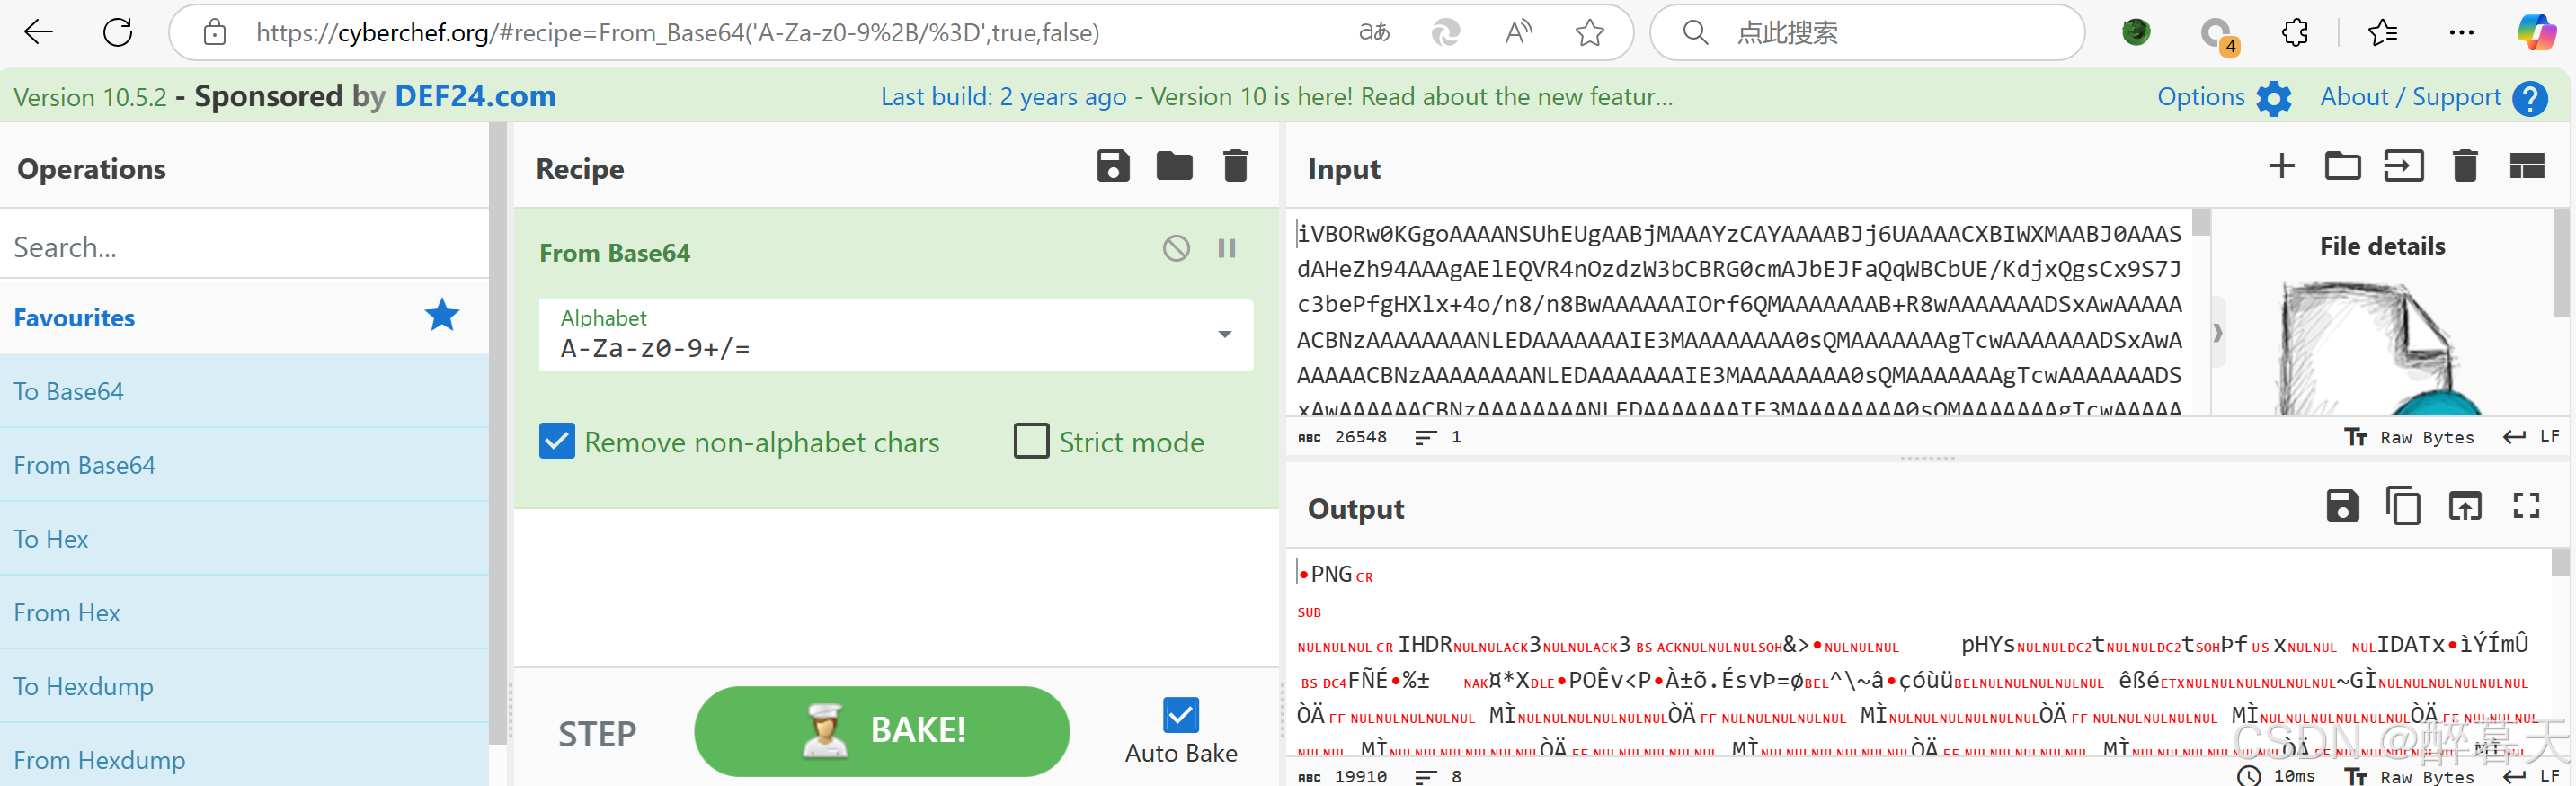
Task: Change input character encoding Raw Bytes
Action: coord(2409,438)
